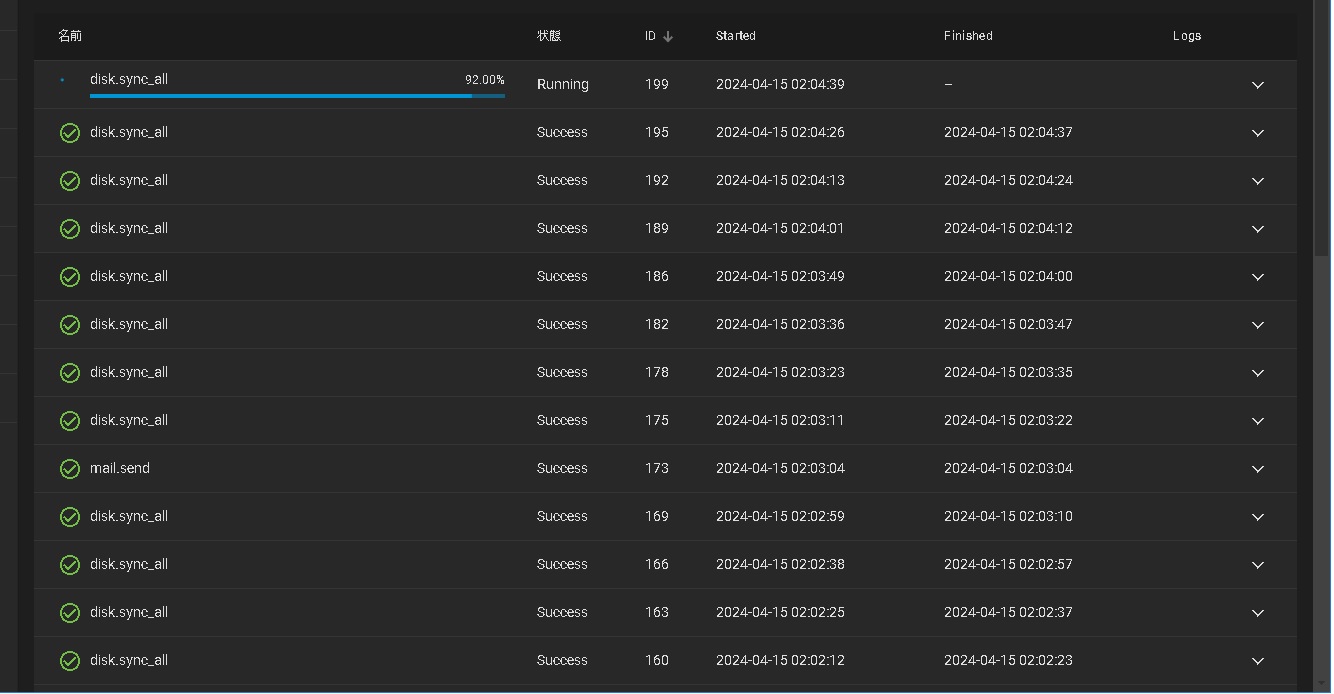
Task: Click success icon of mail.send job
Action: 70,469
